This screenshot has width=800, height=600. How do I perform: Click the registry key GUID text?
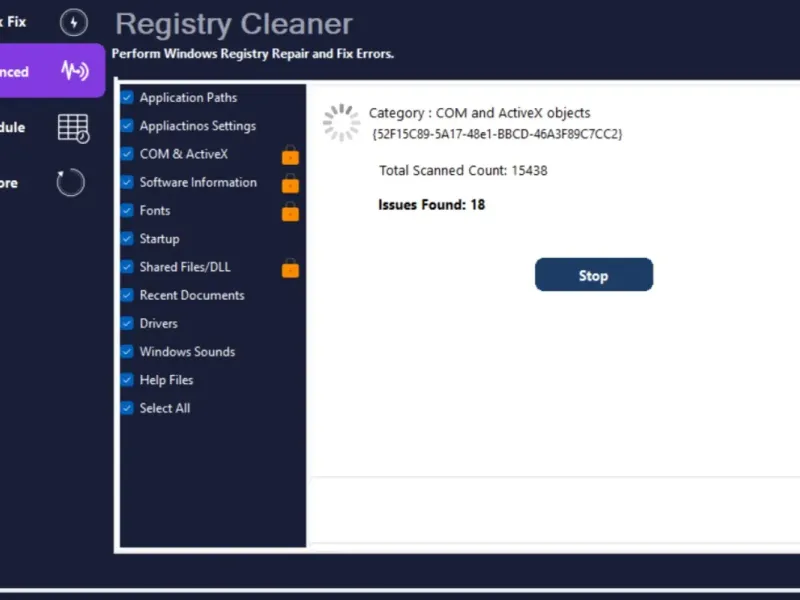point(497,134)
